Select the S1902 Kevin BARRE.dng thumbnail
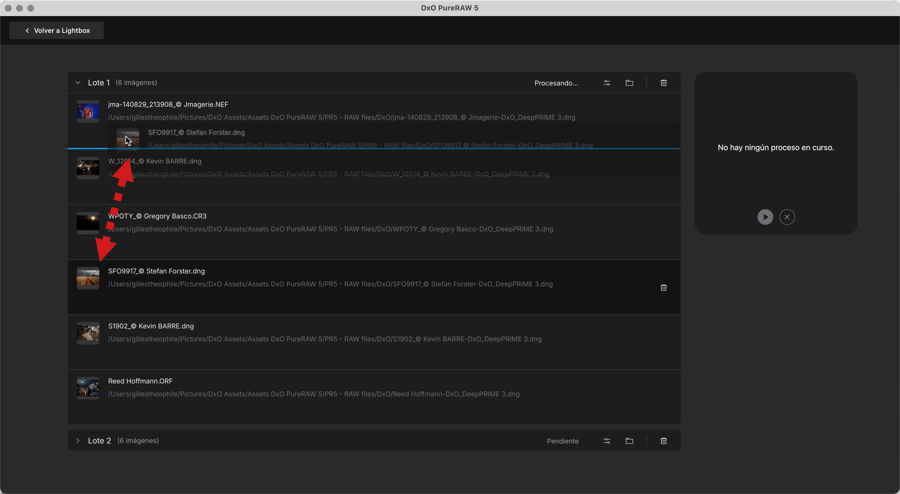Image resolution: width=900 pixels, height=494 pixels. (x=88, y=332)
